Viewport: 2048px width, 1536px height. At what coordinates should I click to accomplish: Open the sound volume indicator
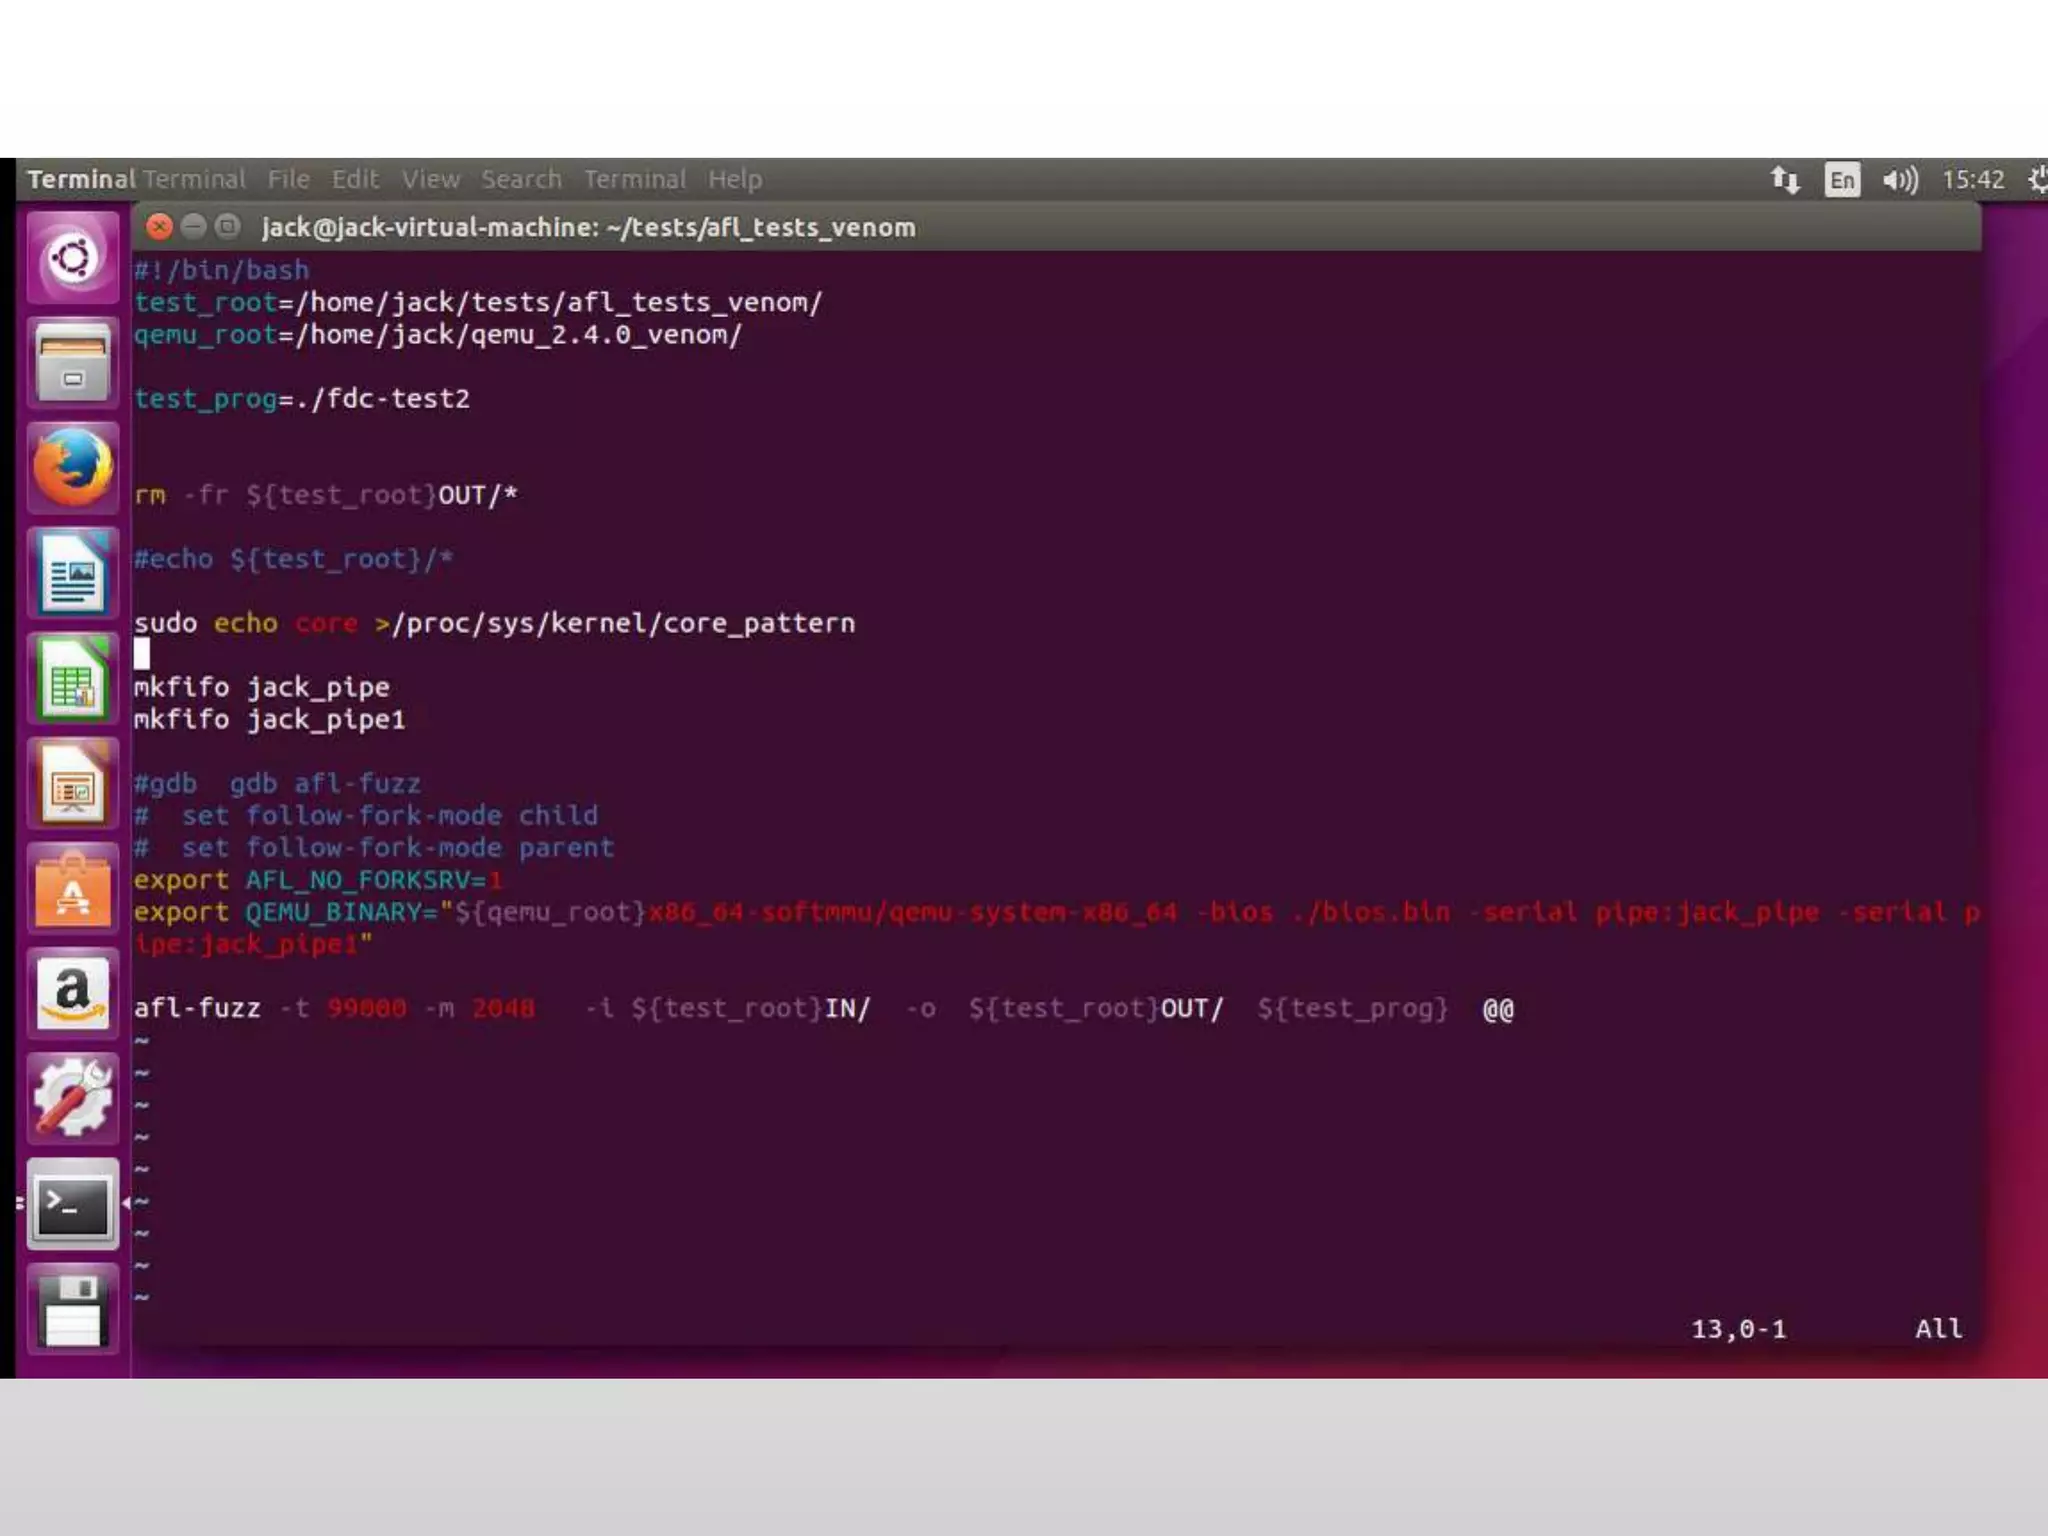click(x=1899, y=180)
